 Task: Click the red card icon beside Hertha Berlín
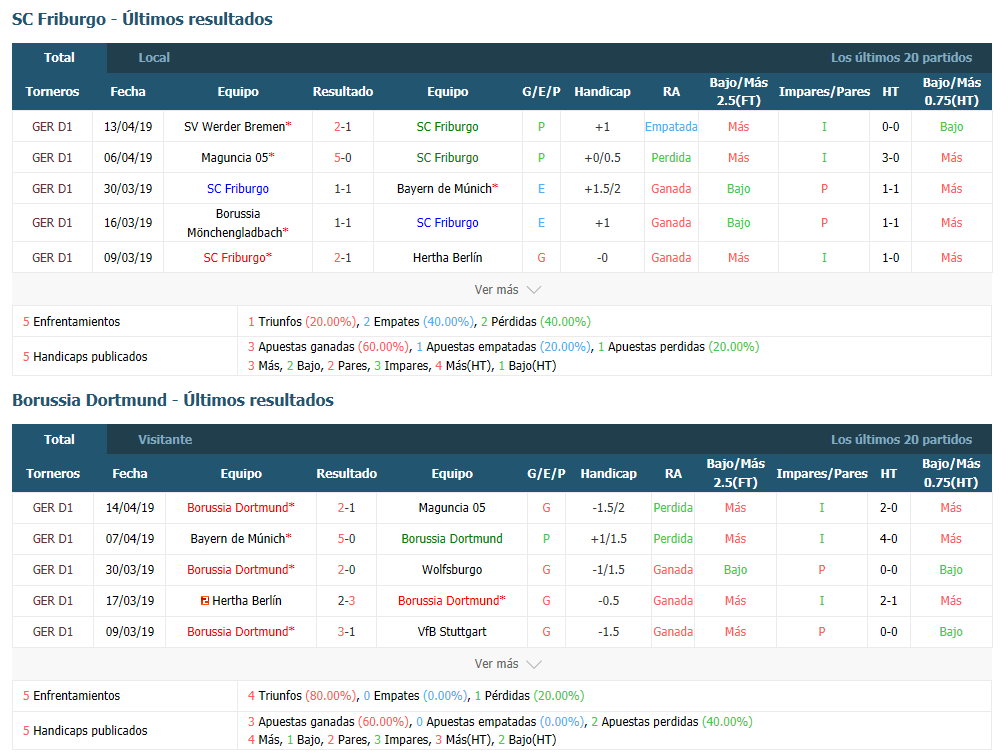[205, 601]
